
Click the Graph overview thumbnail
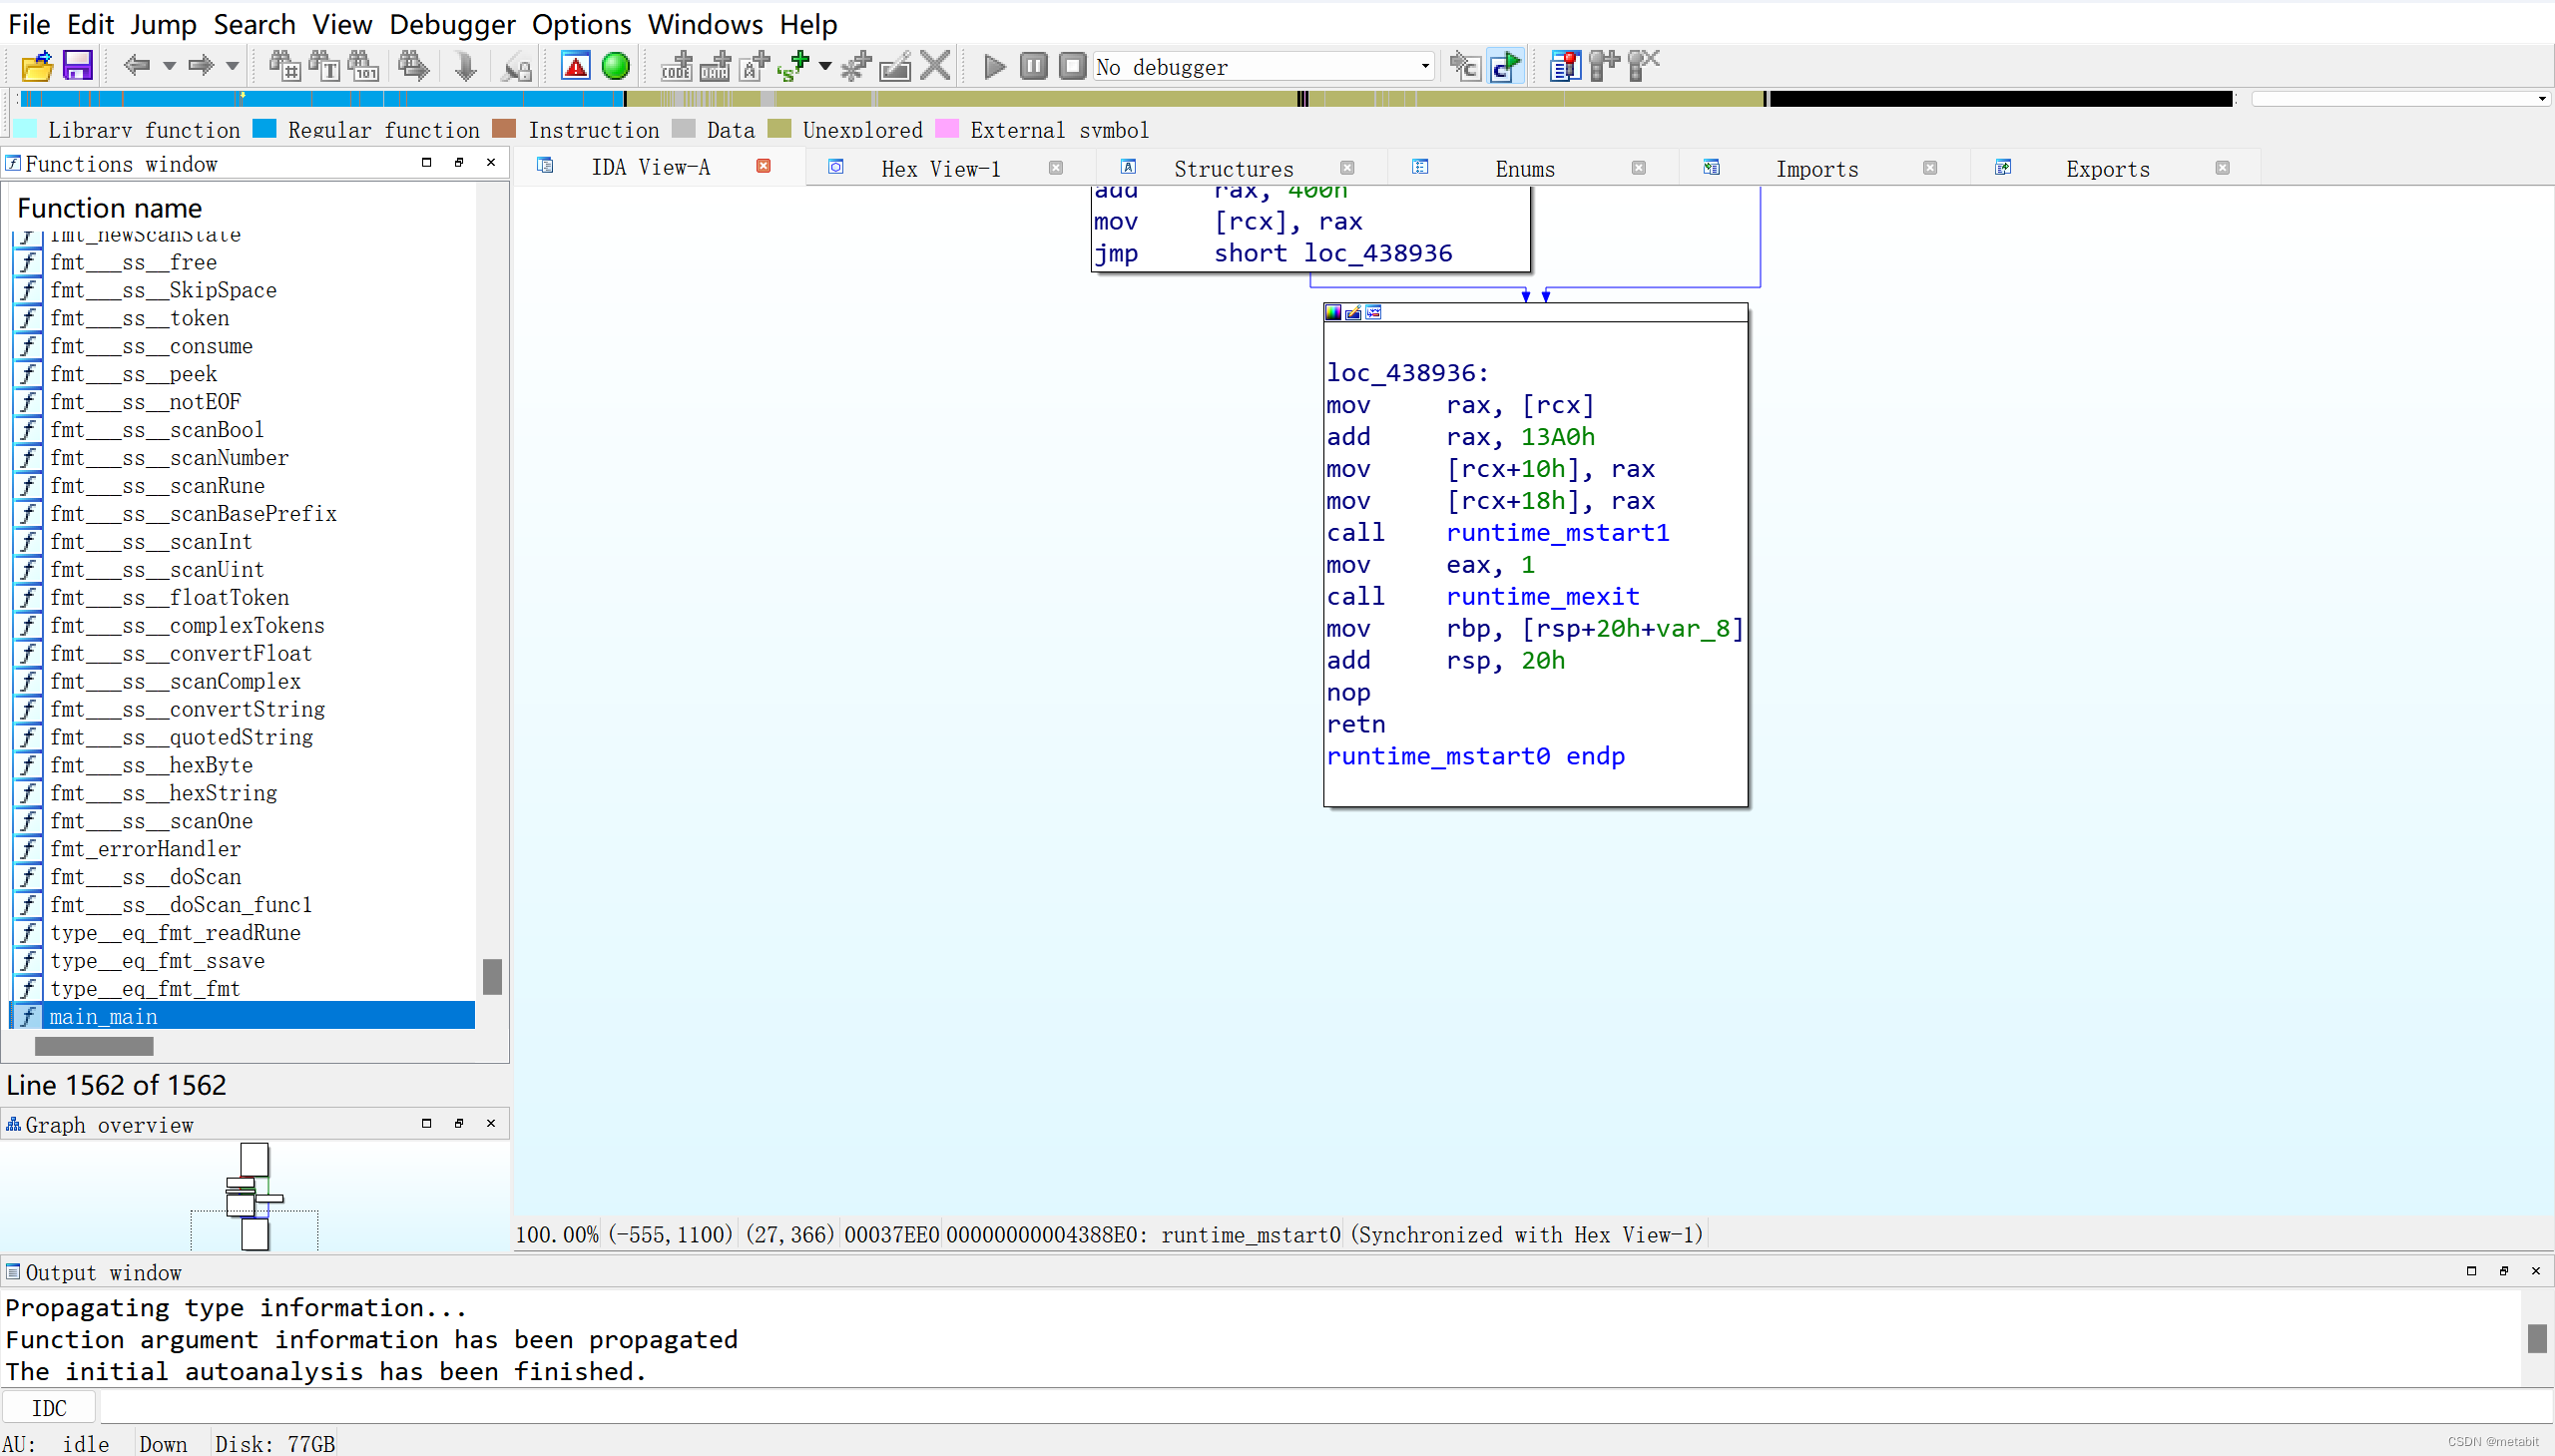click(255, 1196)
